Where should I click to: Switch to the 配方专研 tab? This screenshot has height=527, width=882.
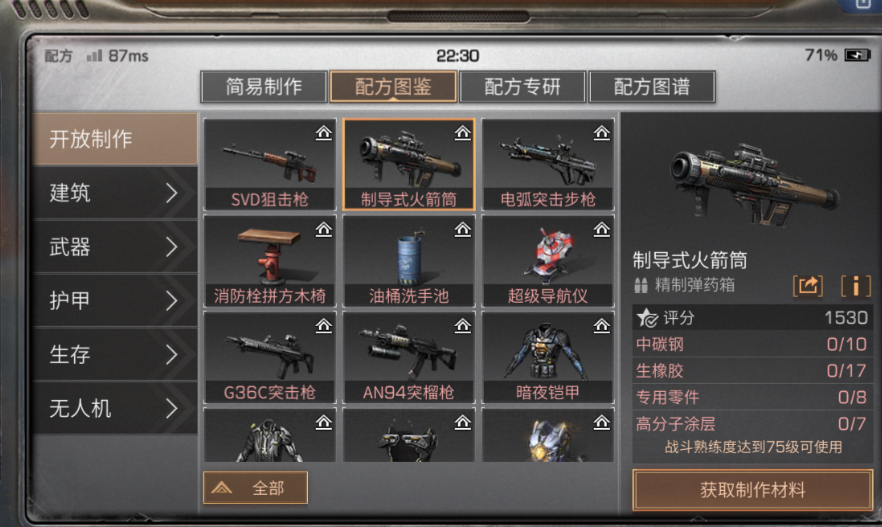pyautogui.click(x=523, y=87)
